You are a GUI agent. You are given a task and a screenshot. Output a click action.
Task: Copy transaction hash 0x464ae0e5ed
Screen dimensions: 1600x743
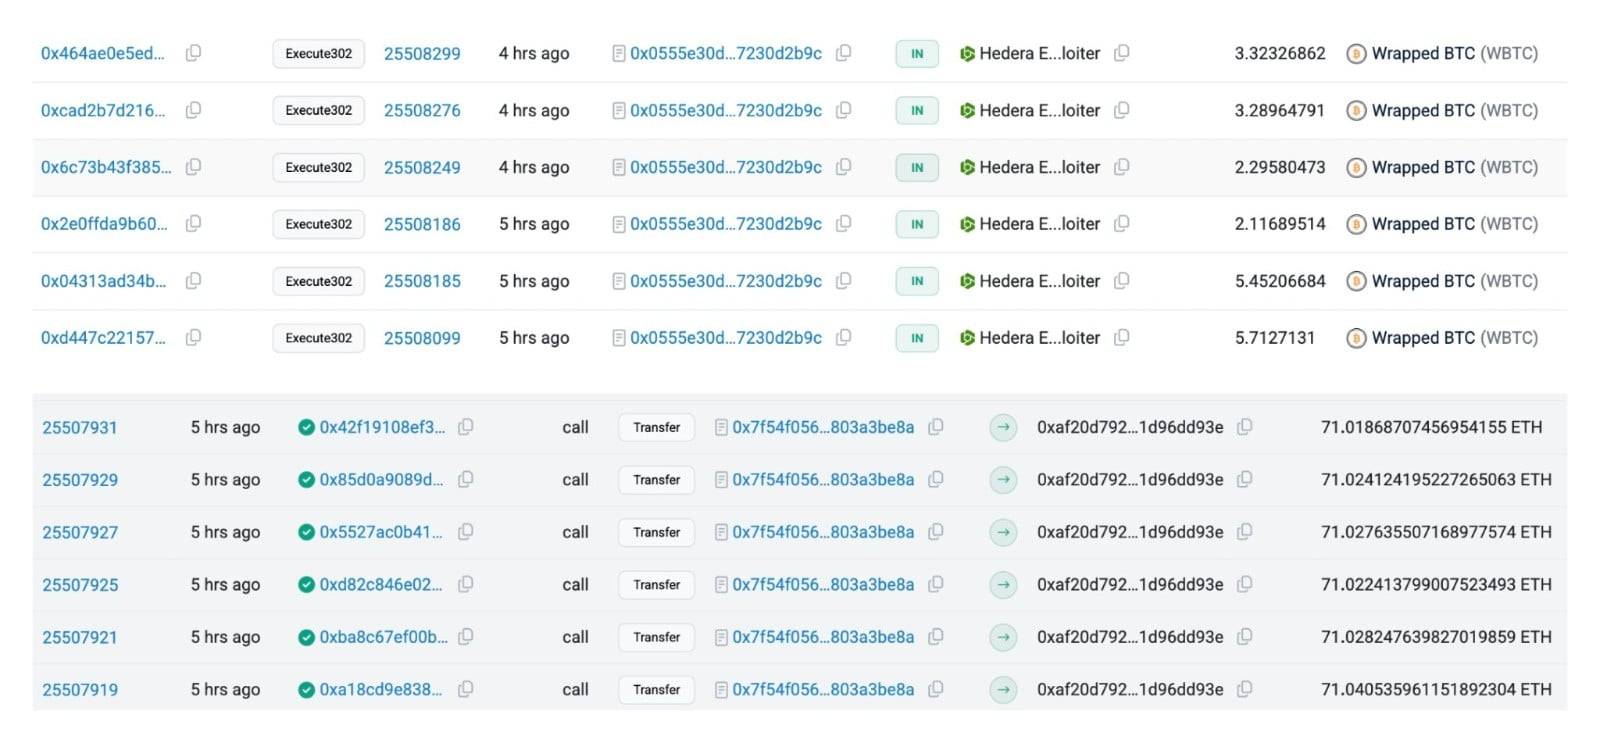194,53
